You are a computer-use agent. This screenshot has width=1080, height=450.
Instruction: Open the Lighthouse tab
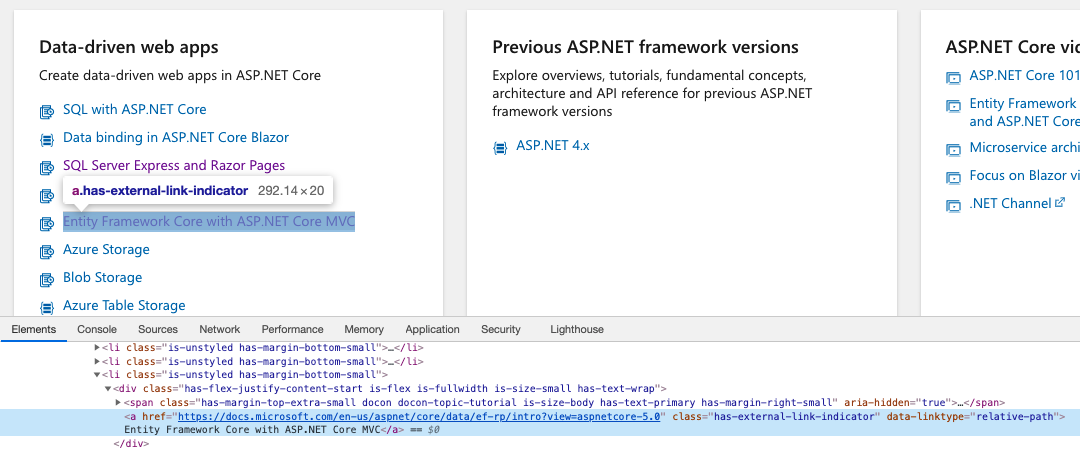pyautogui.click(x=577, y=329)
